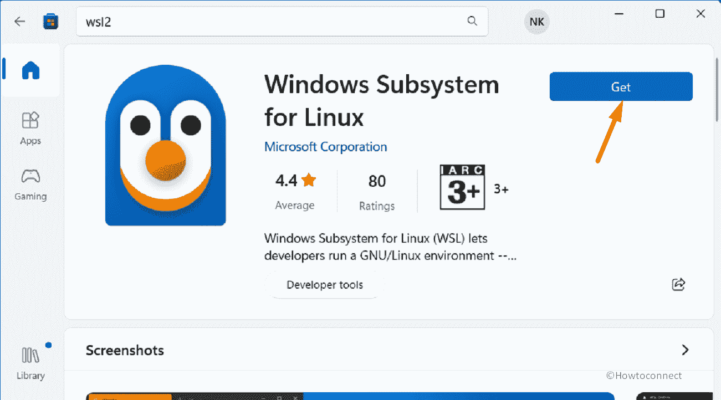Image resolution: width=721 pixels, height=400 pixels.
Task: Click the Windows Subsystem for Linux title
Action: pos(382,101)
